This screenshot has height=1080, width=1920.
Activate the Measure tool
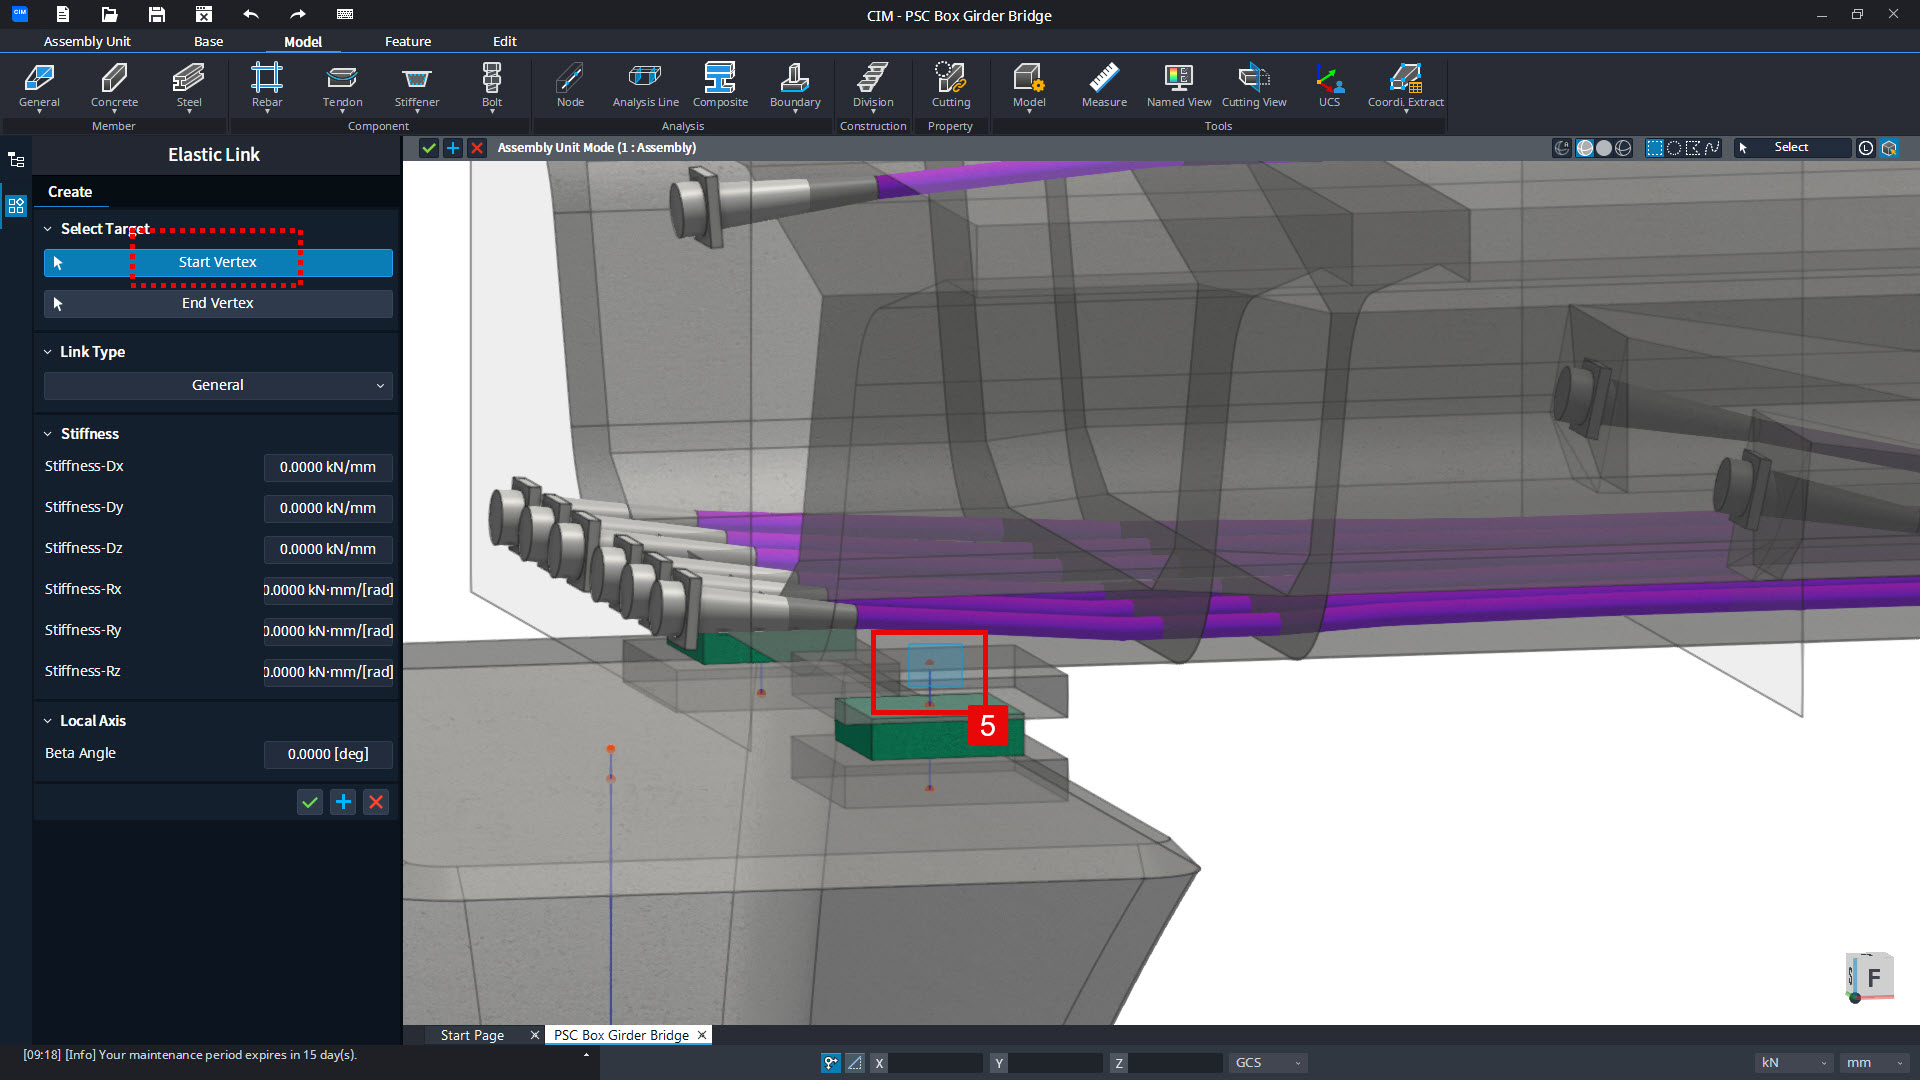[x=1104, y=86]
